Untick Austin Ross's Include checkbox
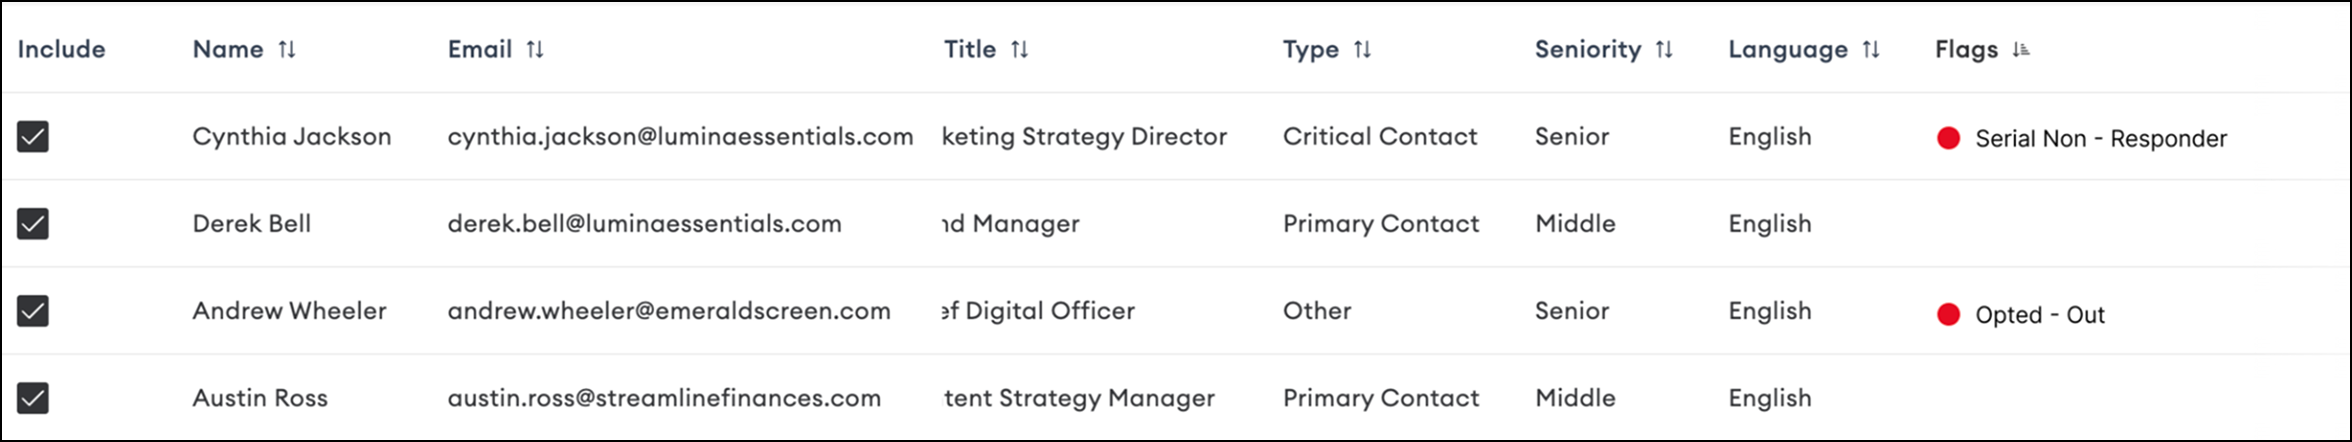 point(33,398)
